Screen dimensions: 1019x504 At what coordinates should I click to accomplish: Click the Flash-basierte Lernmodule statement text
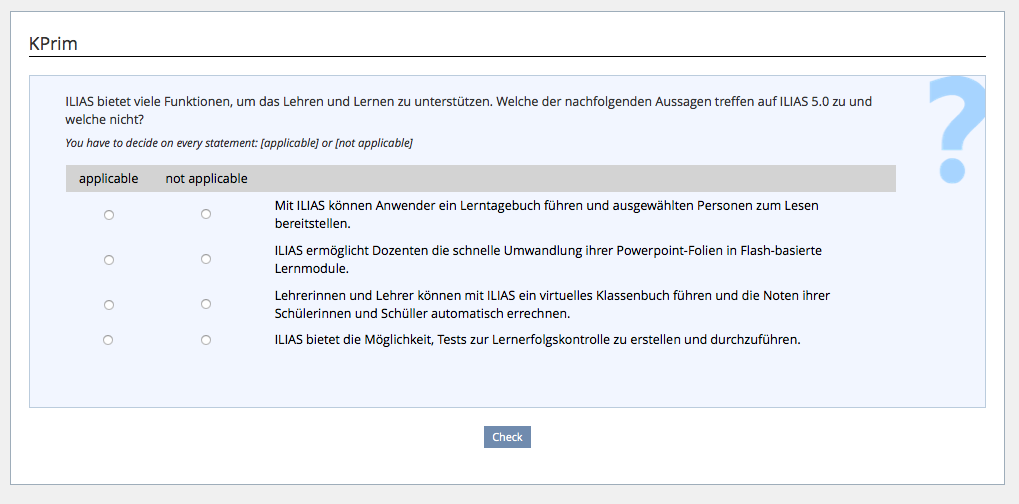pos(547,259)
